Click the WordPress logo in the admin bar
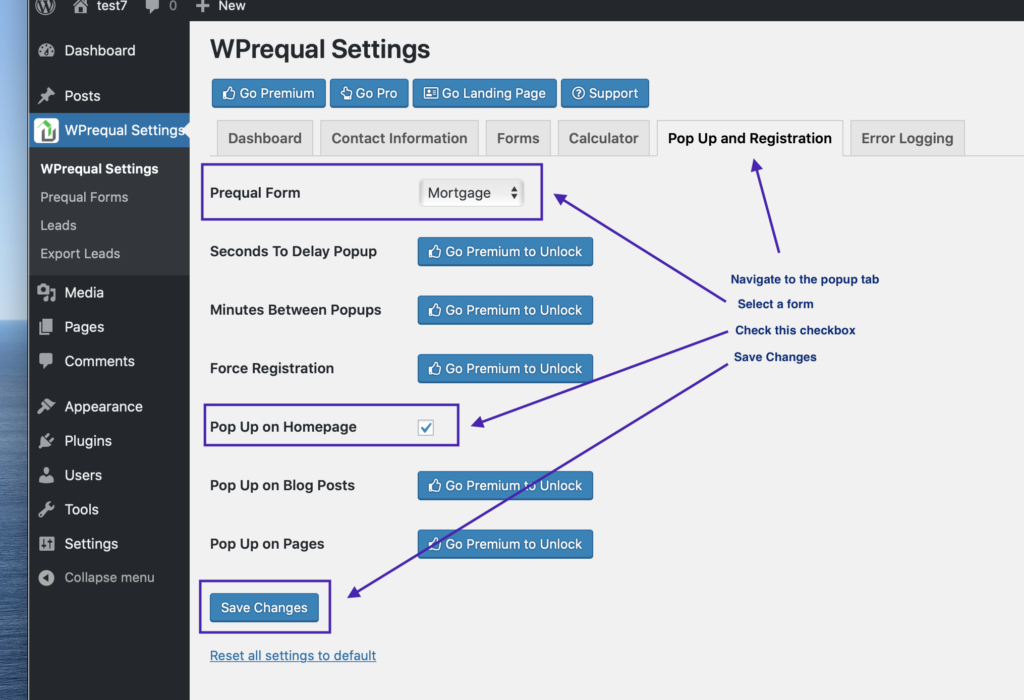Viewport: 1024px width, 700px height. 45,6
